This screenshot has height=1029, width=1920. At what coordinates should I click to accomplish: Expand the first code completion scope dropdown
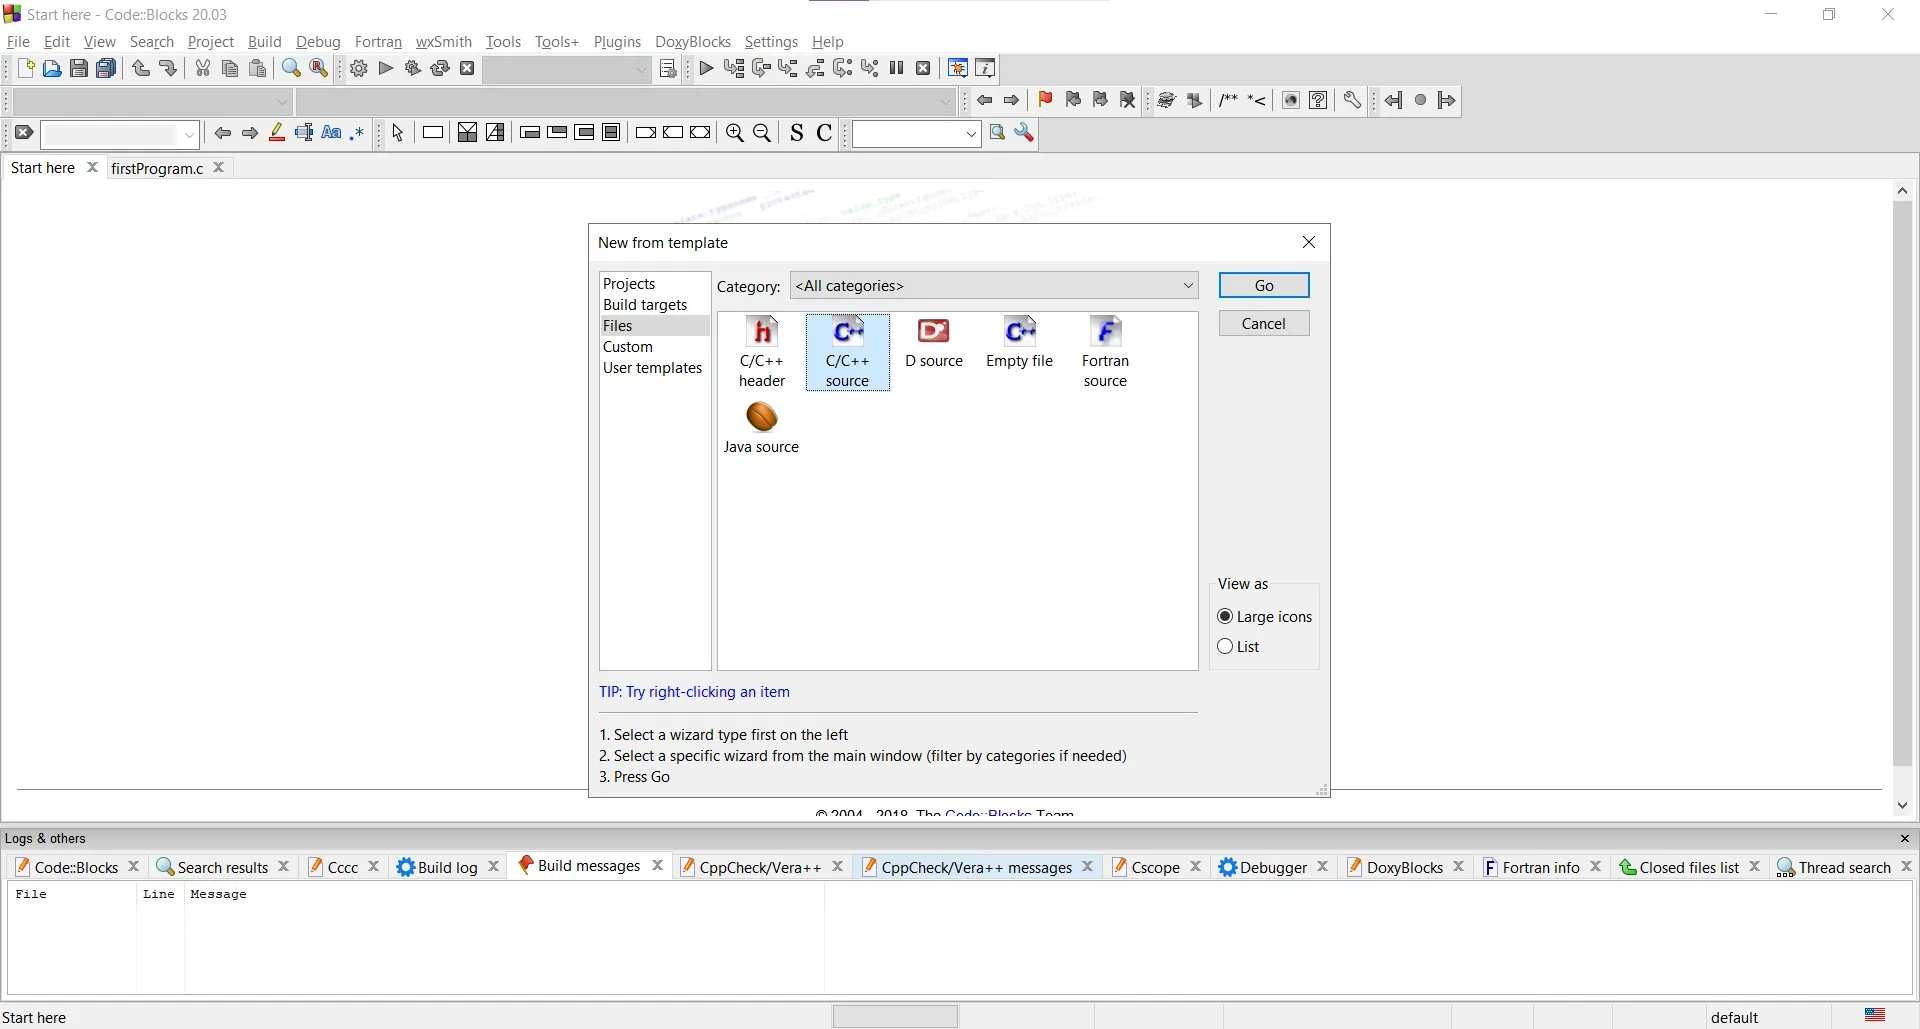point(152,102)
